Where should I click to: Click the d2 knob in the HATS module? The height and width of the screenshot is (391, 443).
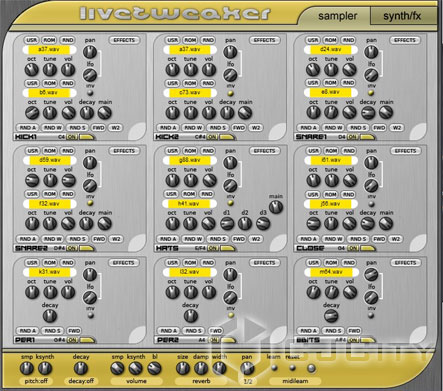click(245, 223)
